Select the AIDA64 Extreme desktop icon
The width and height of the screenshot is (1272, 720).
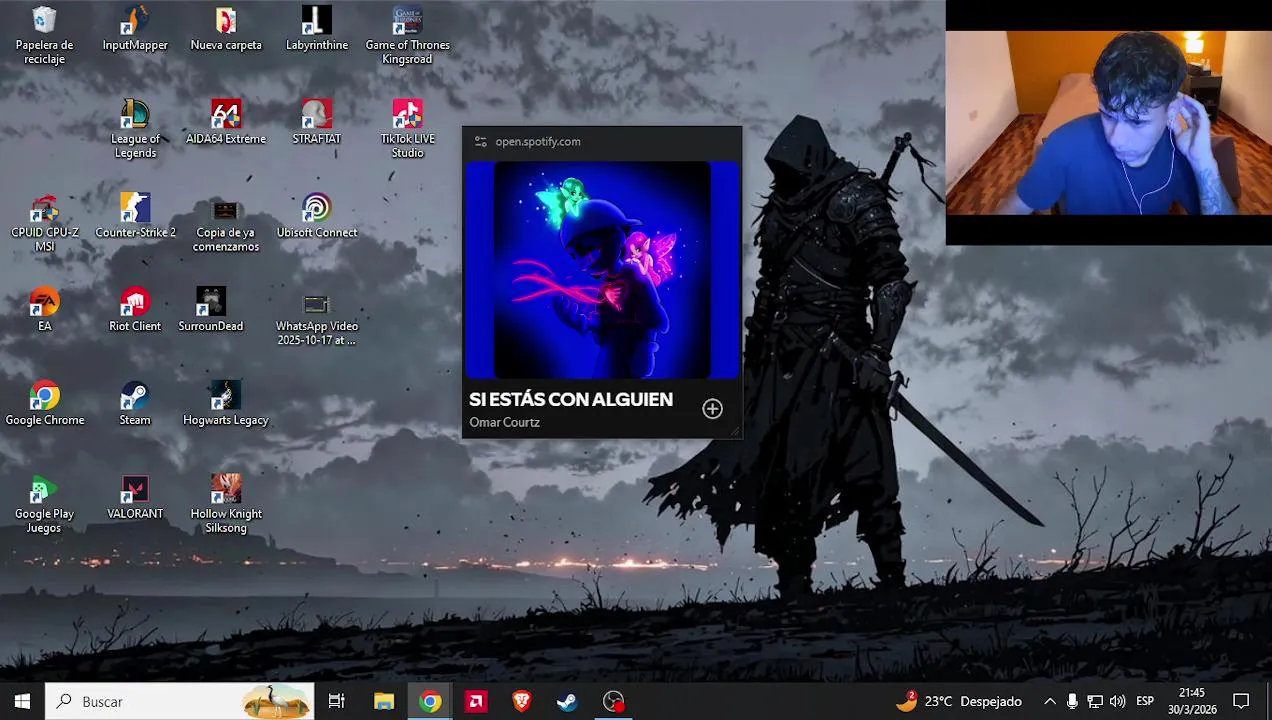coord(226,122)
